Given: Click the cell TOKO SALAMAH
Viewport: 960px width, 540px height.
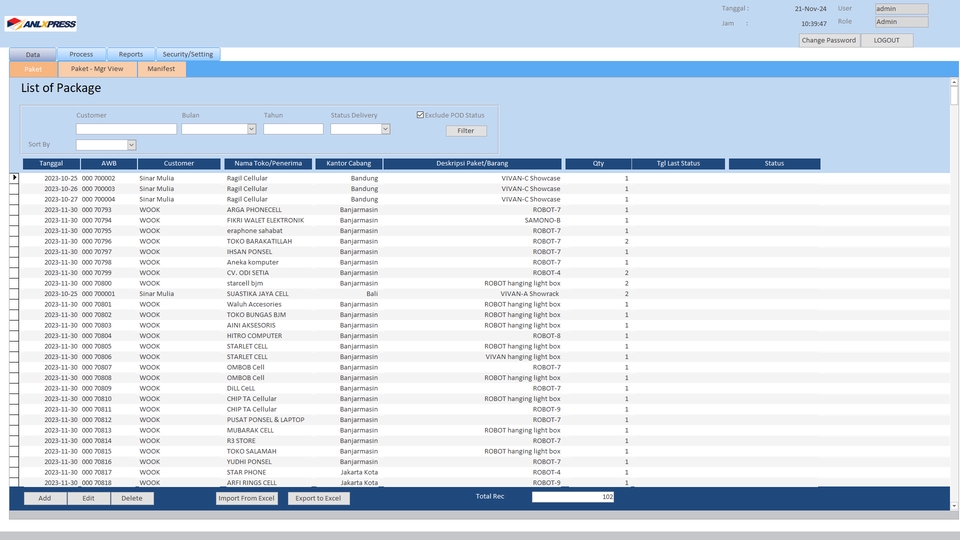Looking at the screenshot, I should click(251, 451).
